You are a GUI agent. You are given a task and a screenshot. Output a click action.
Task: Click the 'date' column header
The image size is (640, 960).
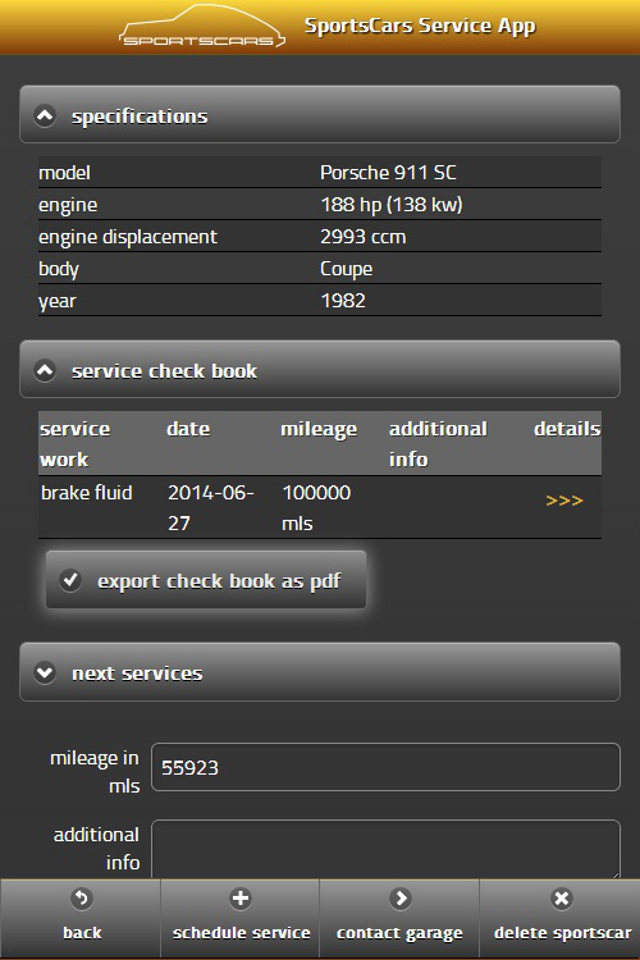point(188,429)
